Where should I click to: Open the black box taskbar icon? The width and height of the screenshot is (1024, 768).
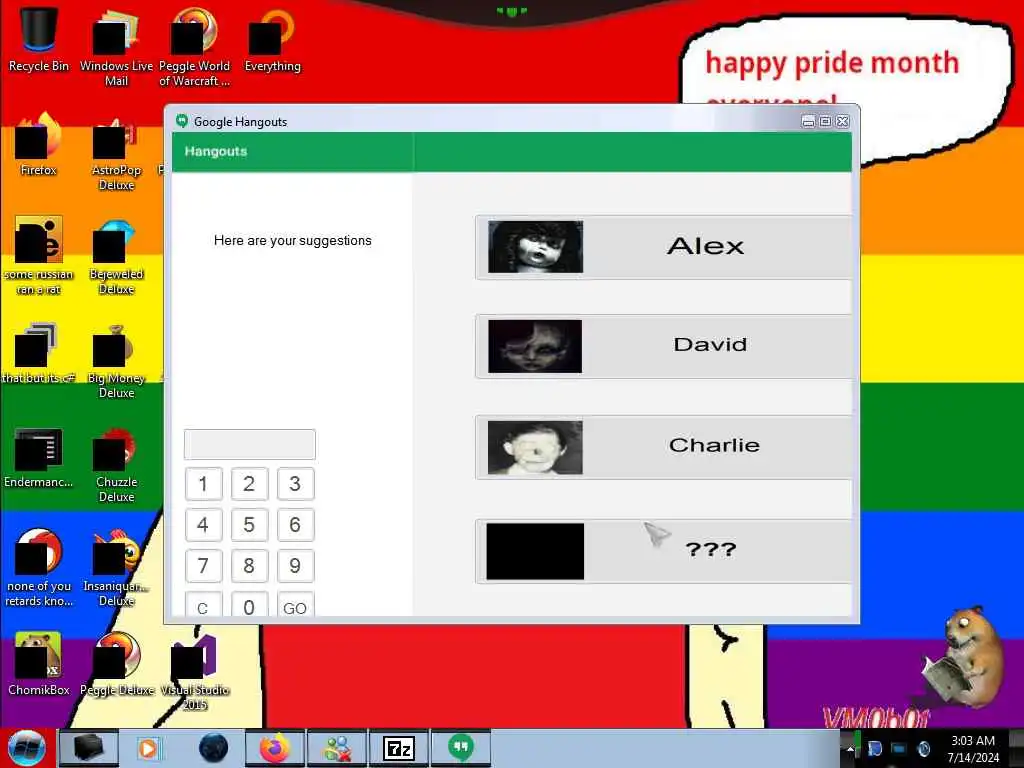tap(89, 748)
